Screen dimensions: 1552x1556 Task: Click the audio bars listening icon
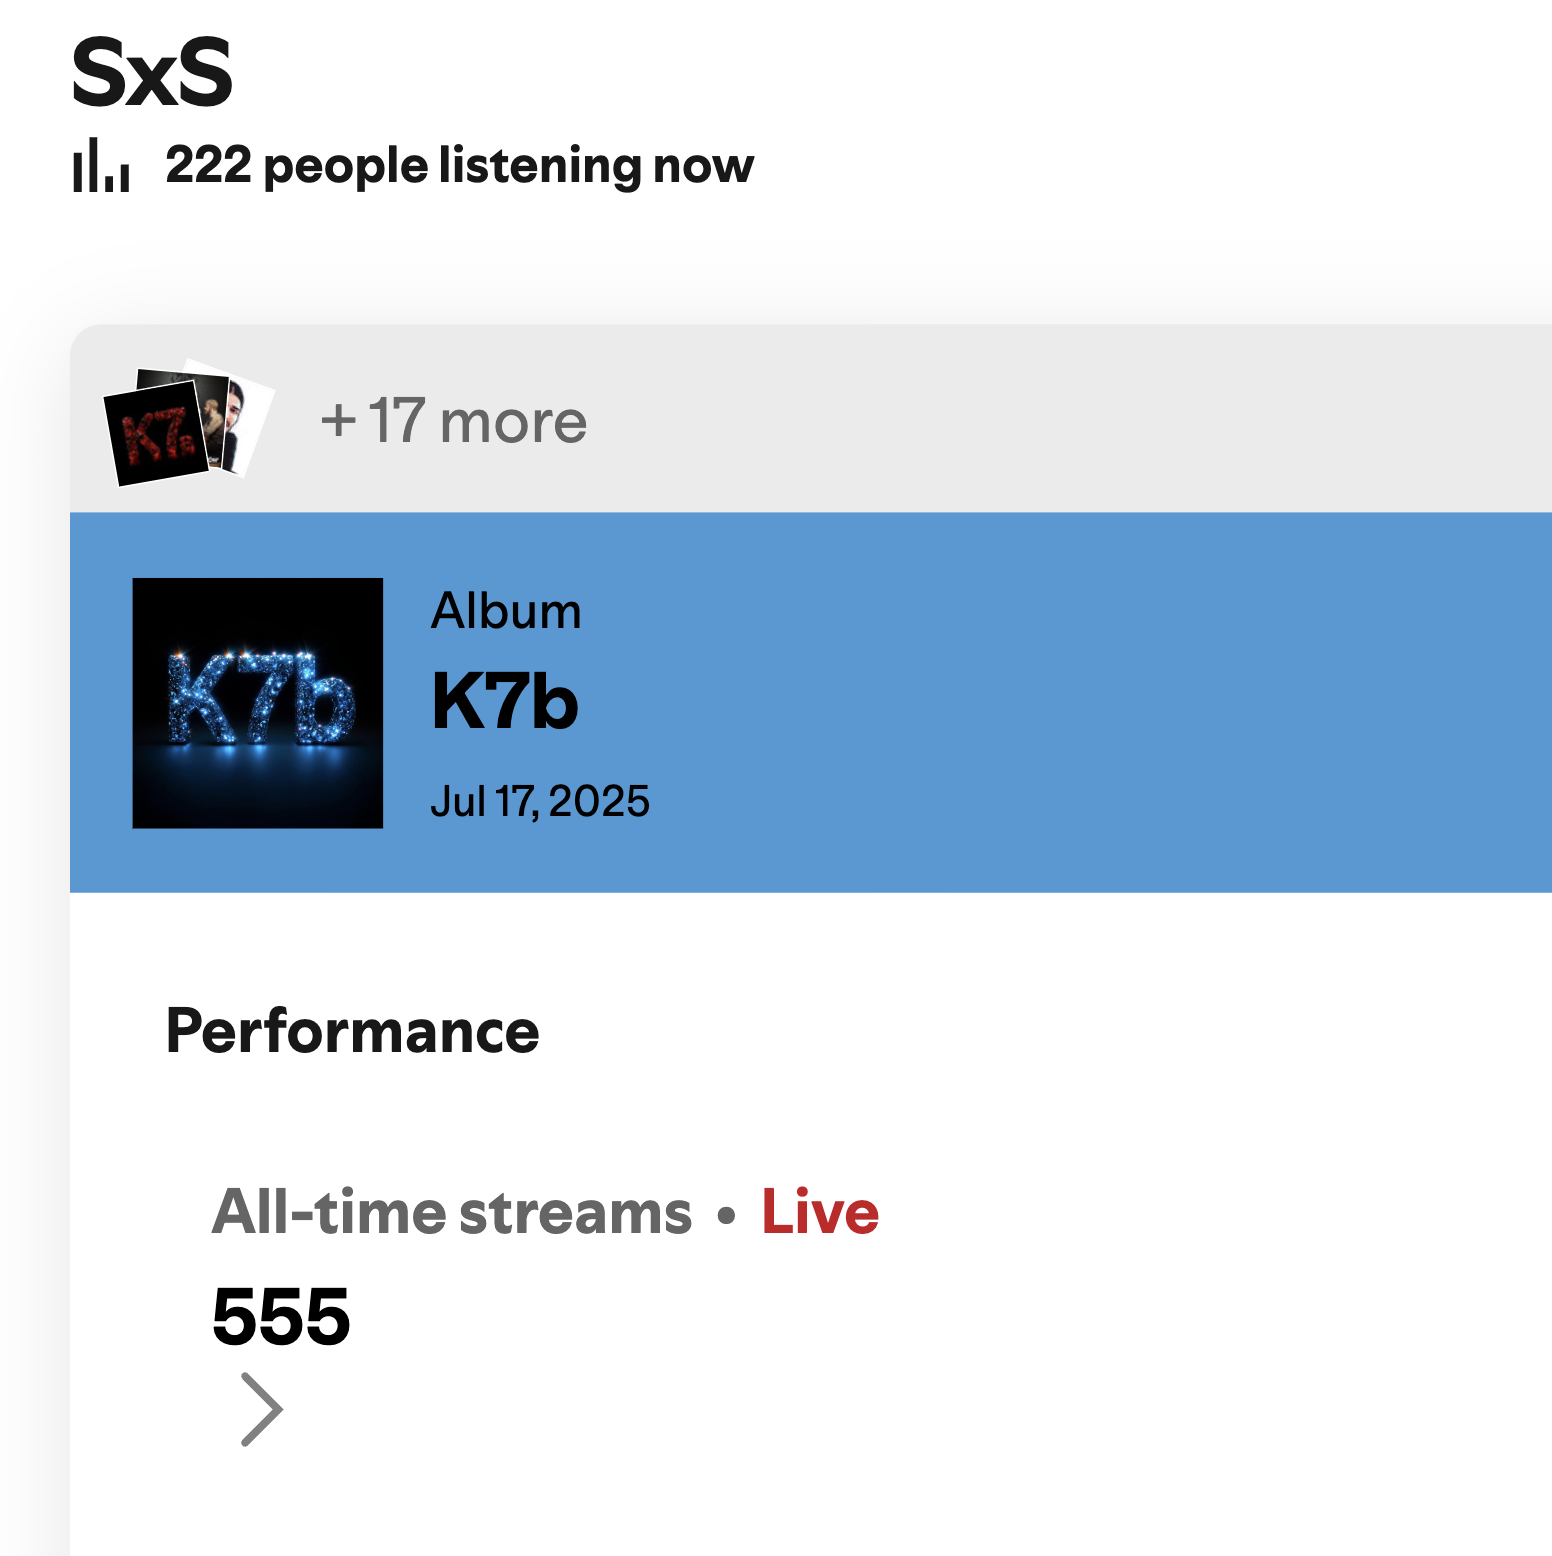click(x=101, y=166)
